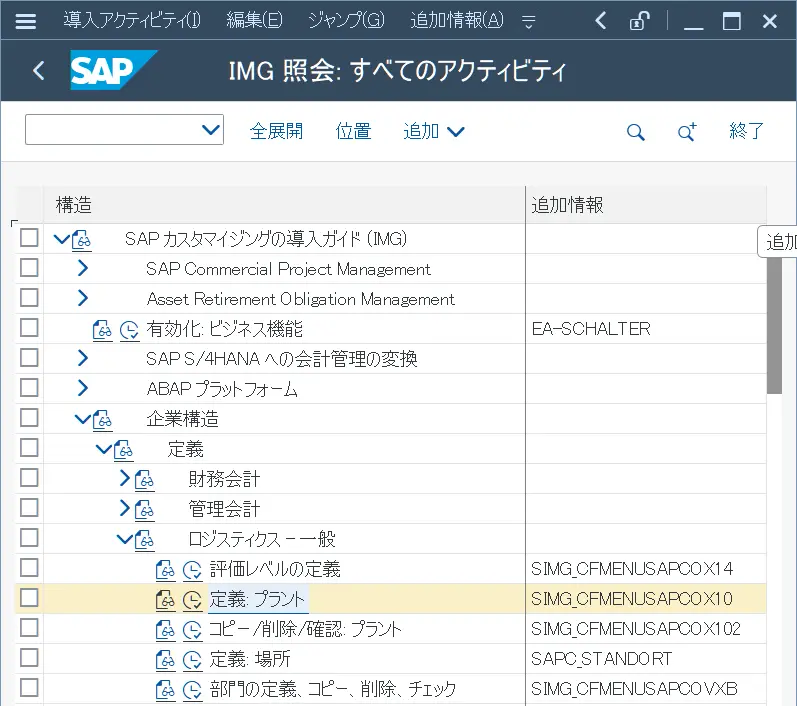Open documentation icon for 企業構造 node
Image resolution: width=797 pixels, height=706 pixels.
coord(103,421)
